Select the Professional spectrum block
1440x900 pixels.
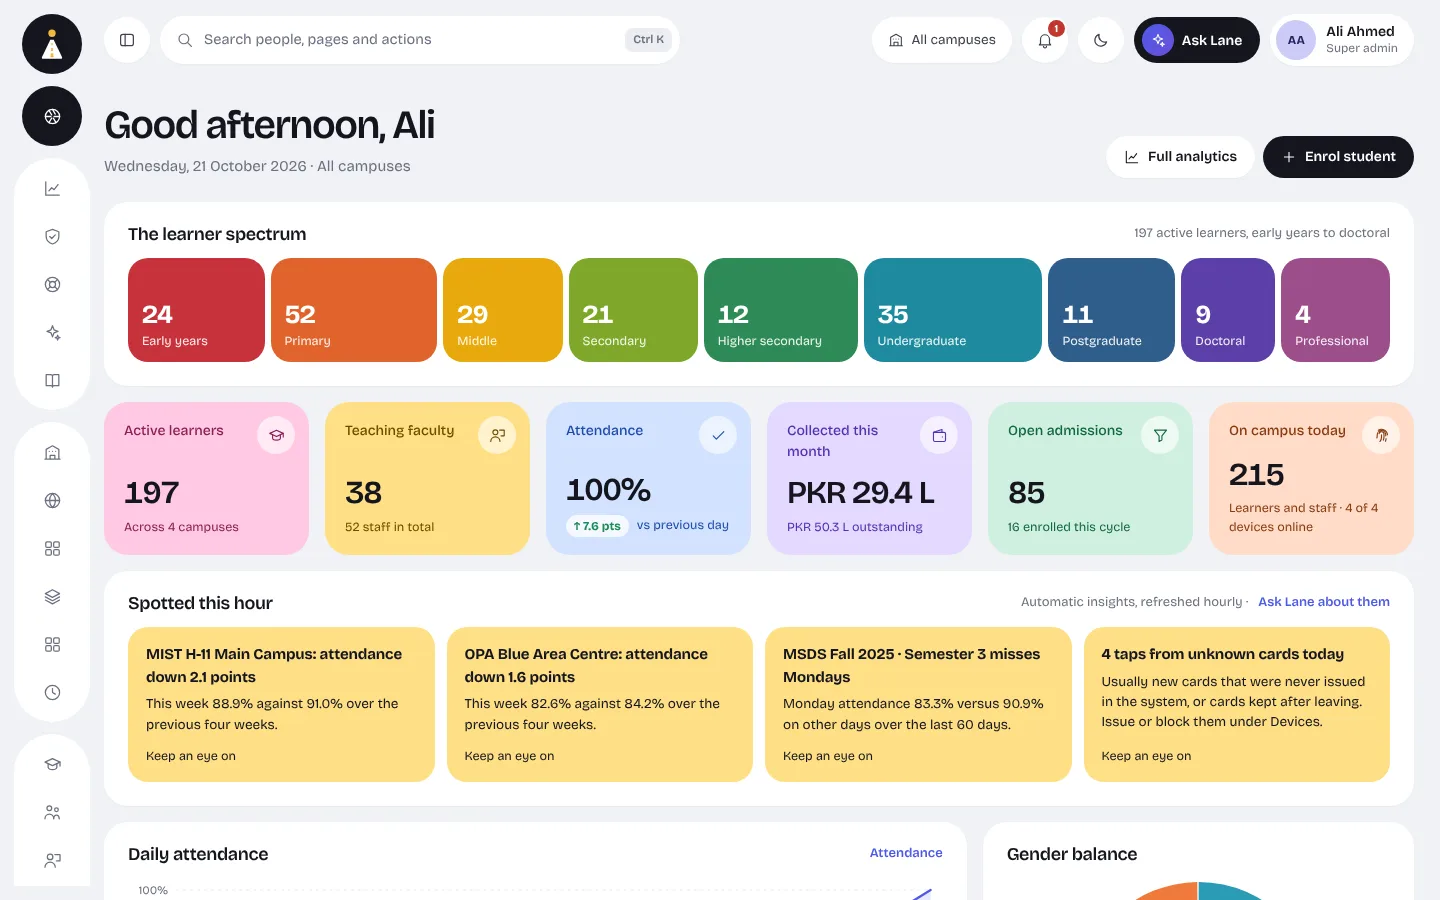tap(1335, 310)
